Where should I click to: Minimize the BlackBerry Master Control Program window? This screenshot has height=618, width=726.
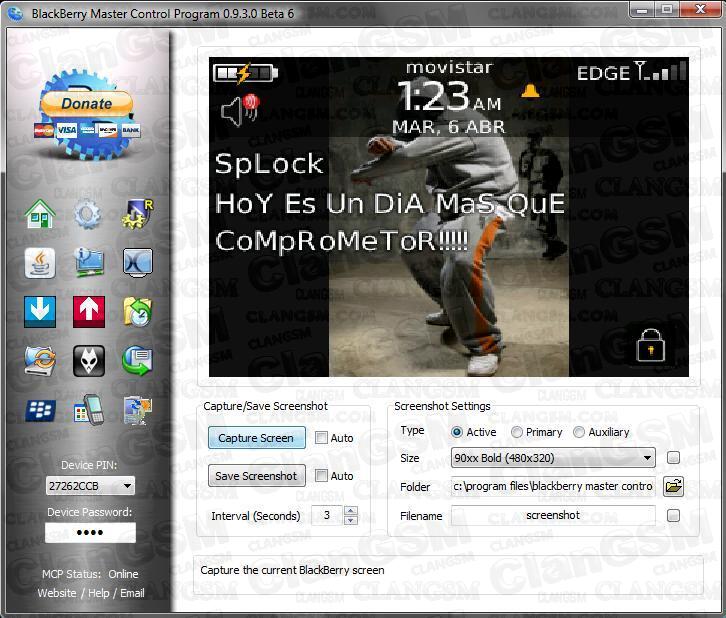click(642, 9)
